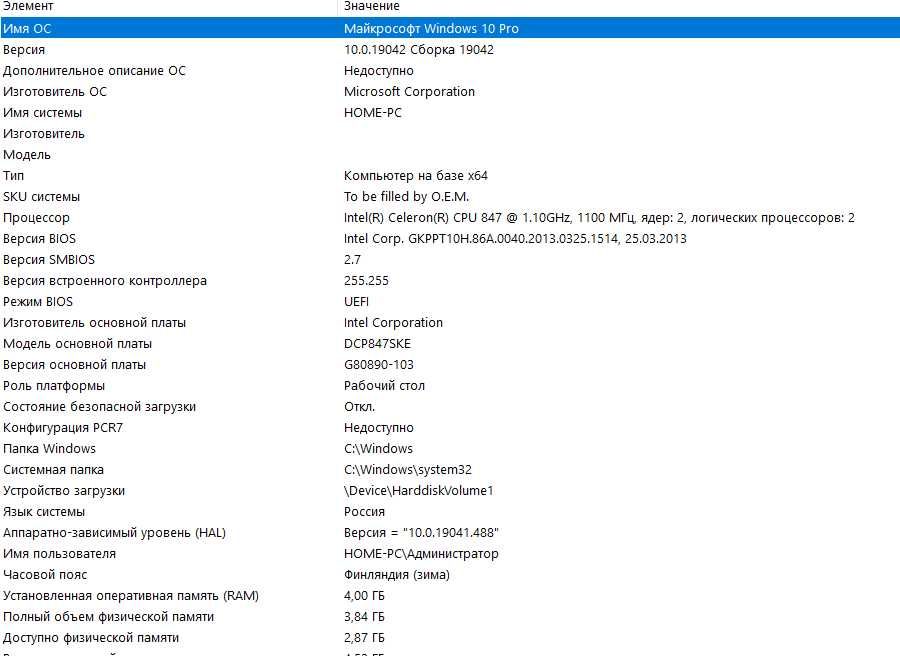Click the HOME-PC system name value
This screenshot has width=900, height=656.
pyautogui.click(x=373, y=113)
